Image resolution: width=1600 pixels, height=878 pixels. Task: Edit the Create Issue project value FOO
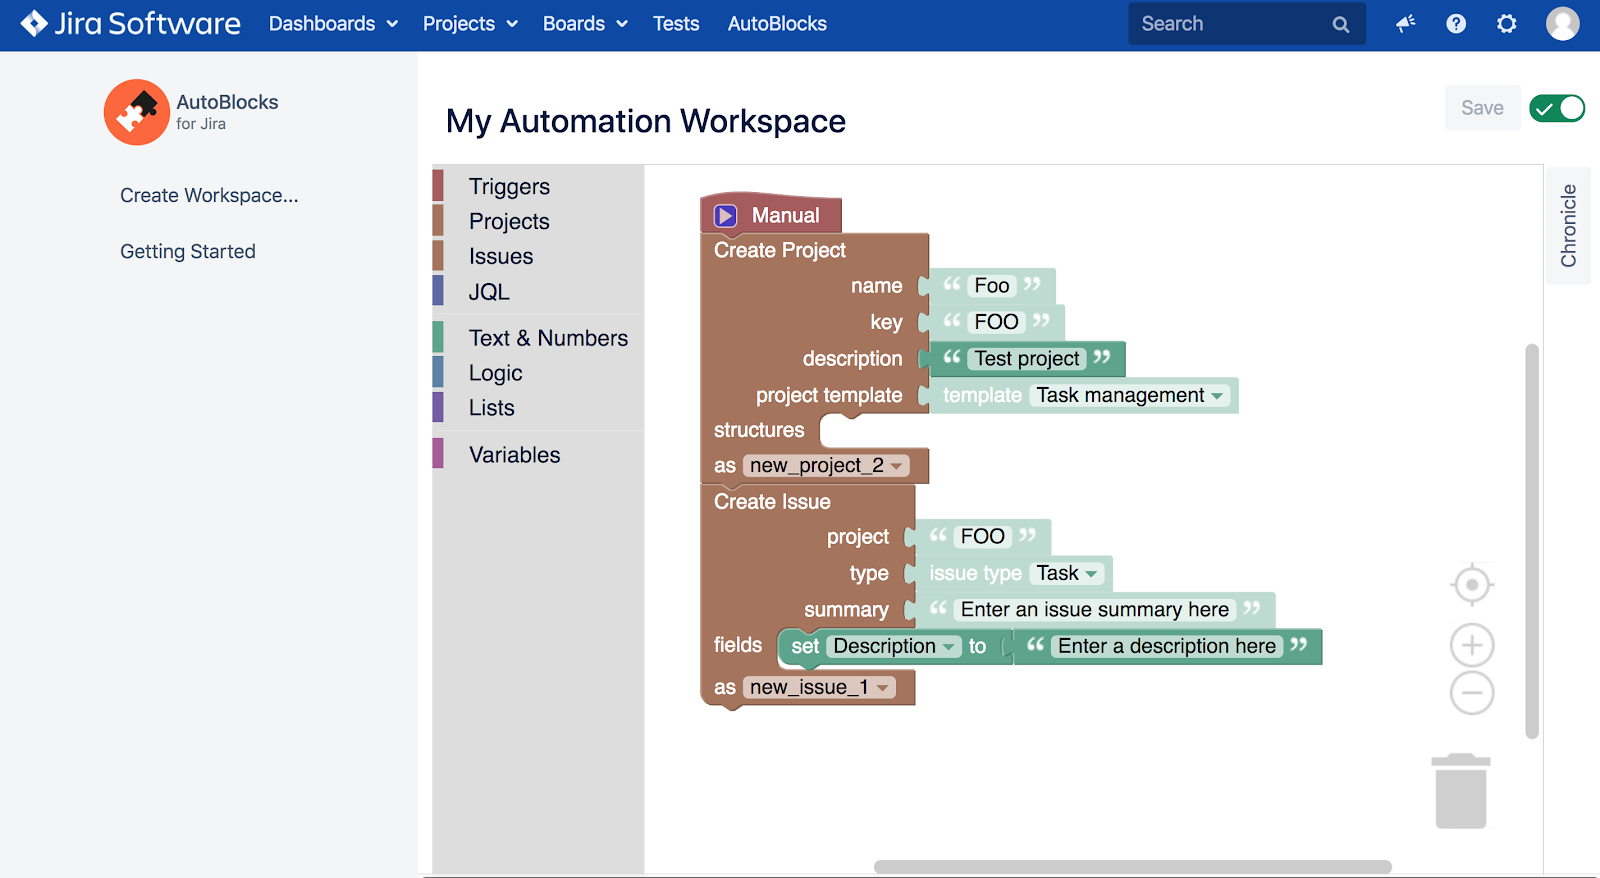coord(982,537)
